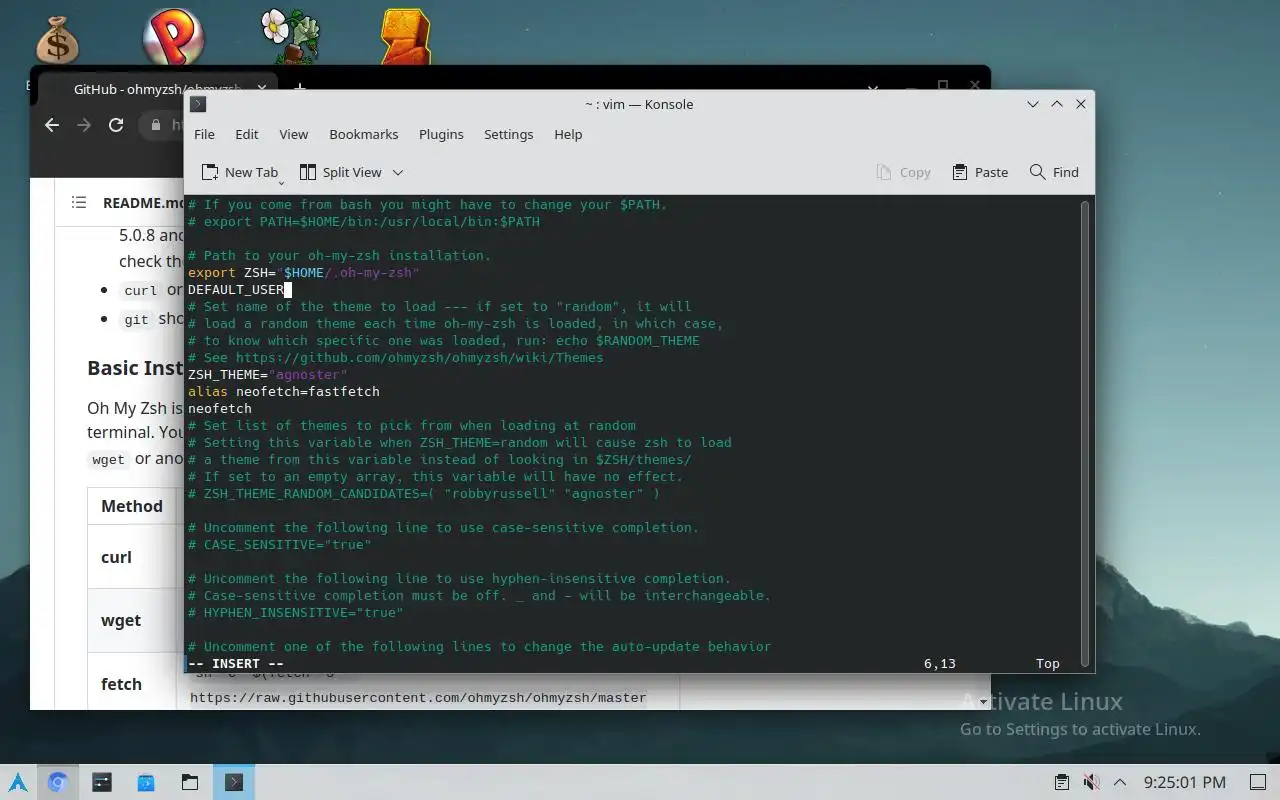Open the Settings menu in Konsole
This screenshot has width=1280, height=800.
coord(508,134)
